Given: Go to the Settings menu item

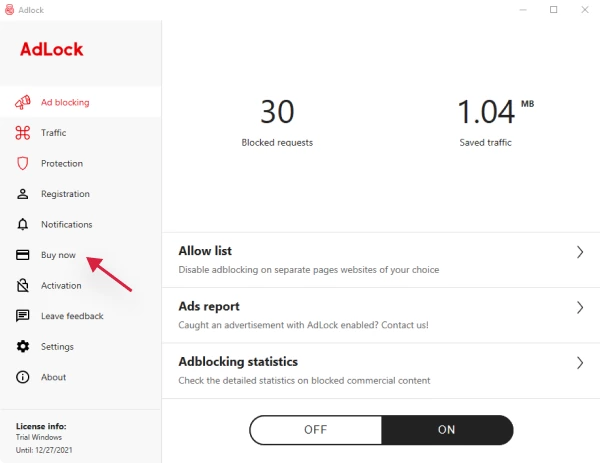Looking at the screenshot, I should click(x=57, y=347).
